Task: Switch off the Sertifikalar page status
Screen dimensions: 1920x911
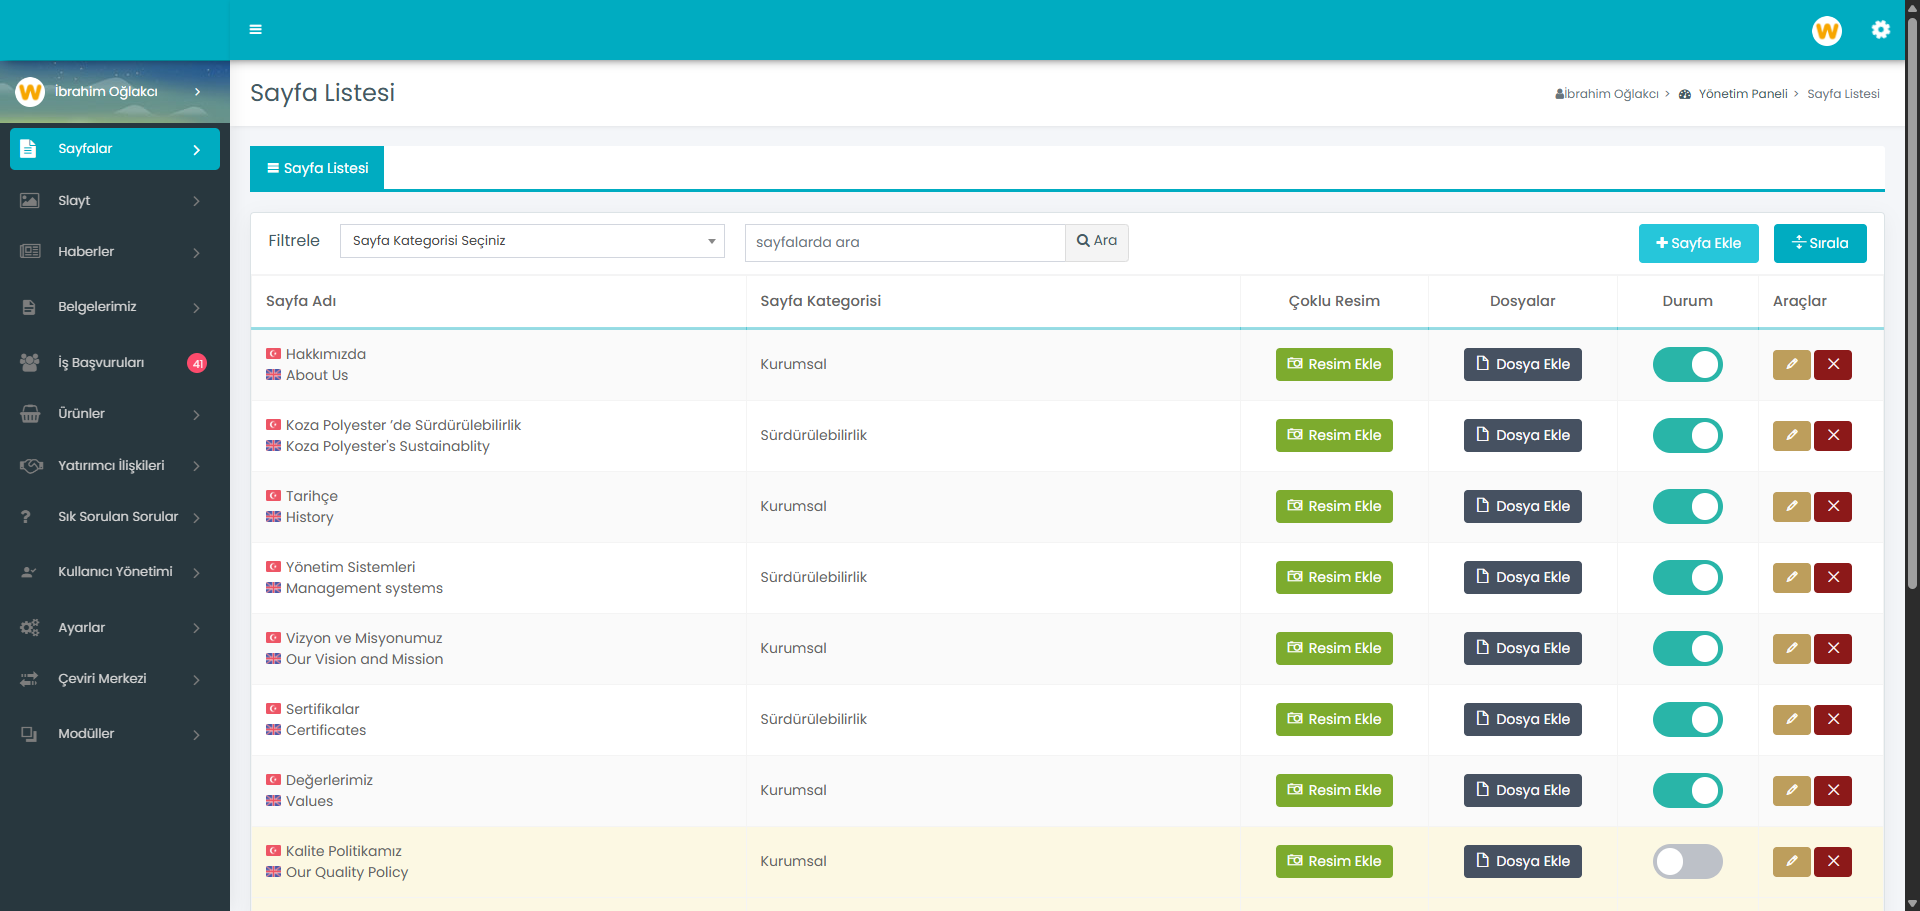Action: [1688, 720]
